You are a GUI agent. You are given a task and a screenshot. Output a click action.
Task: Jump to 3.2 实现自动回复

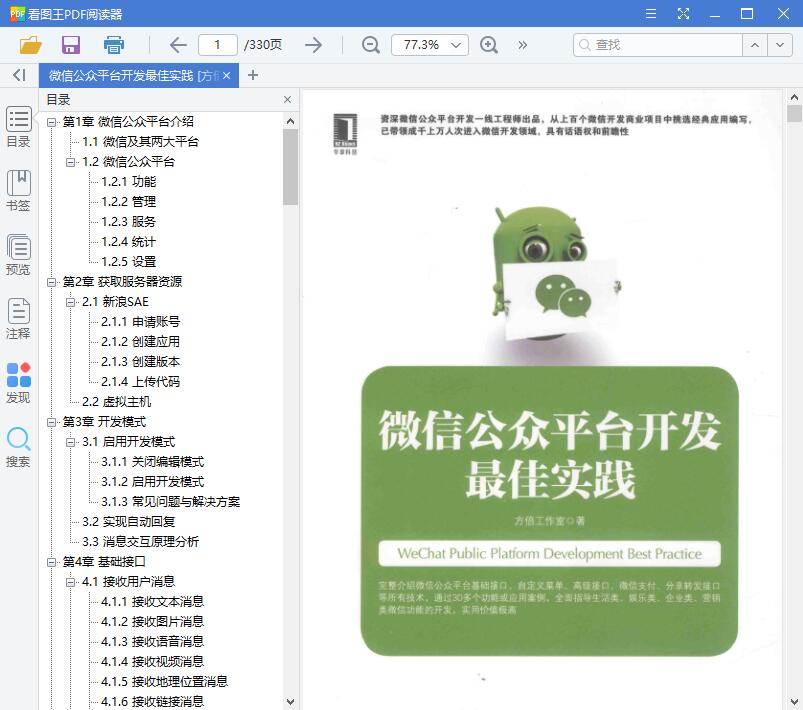coord(129,521)
